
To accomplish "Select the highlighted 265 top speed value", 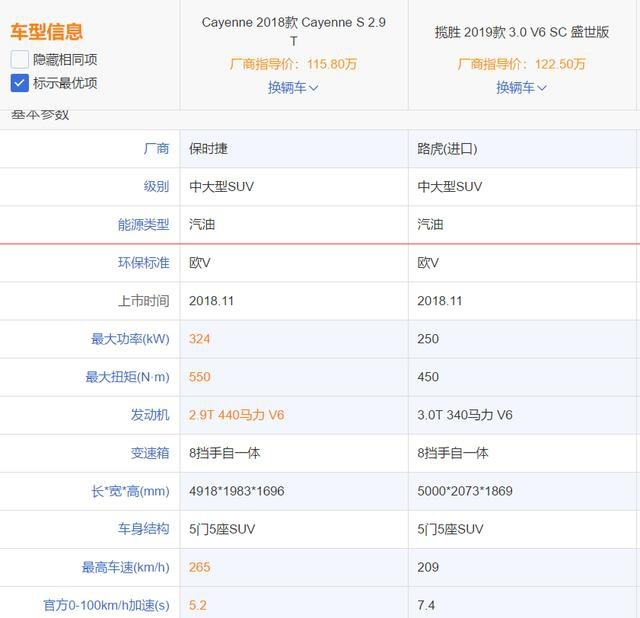I will 200,567.
